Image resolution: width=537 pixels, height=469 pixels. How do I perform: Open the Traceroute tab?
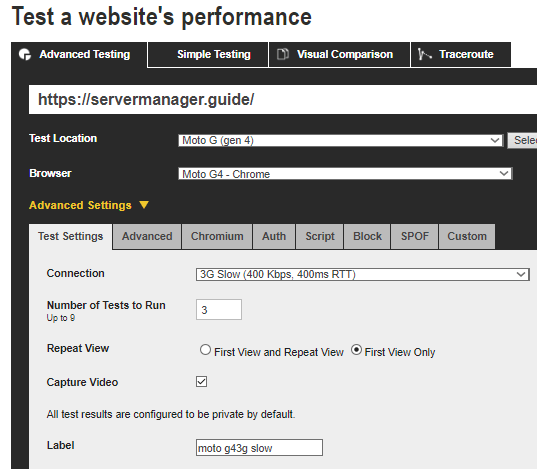point(461,54)
